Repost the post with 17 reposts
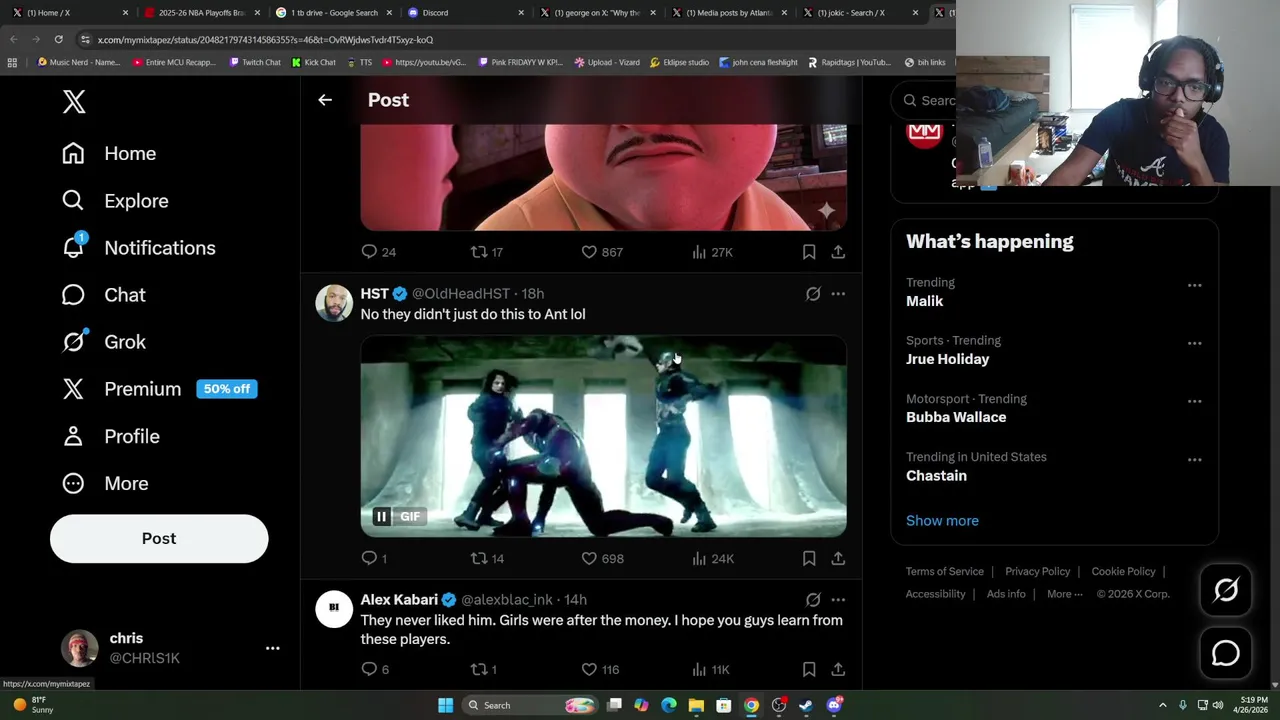This screenshot has width=1280, height=720. pos(487,252)
